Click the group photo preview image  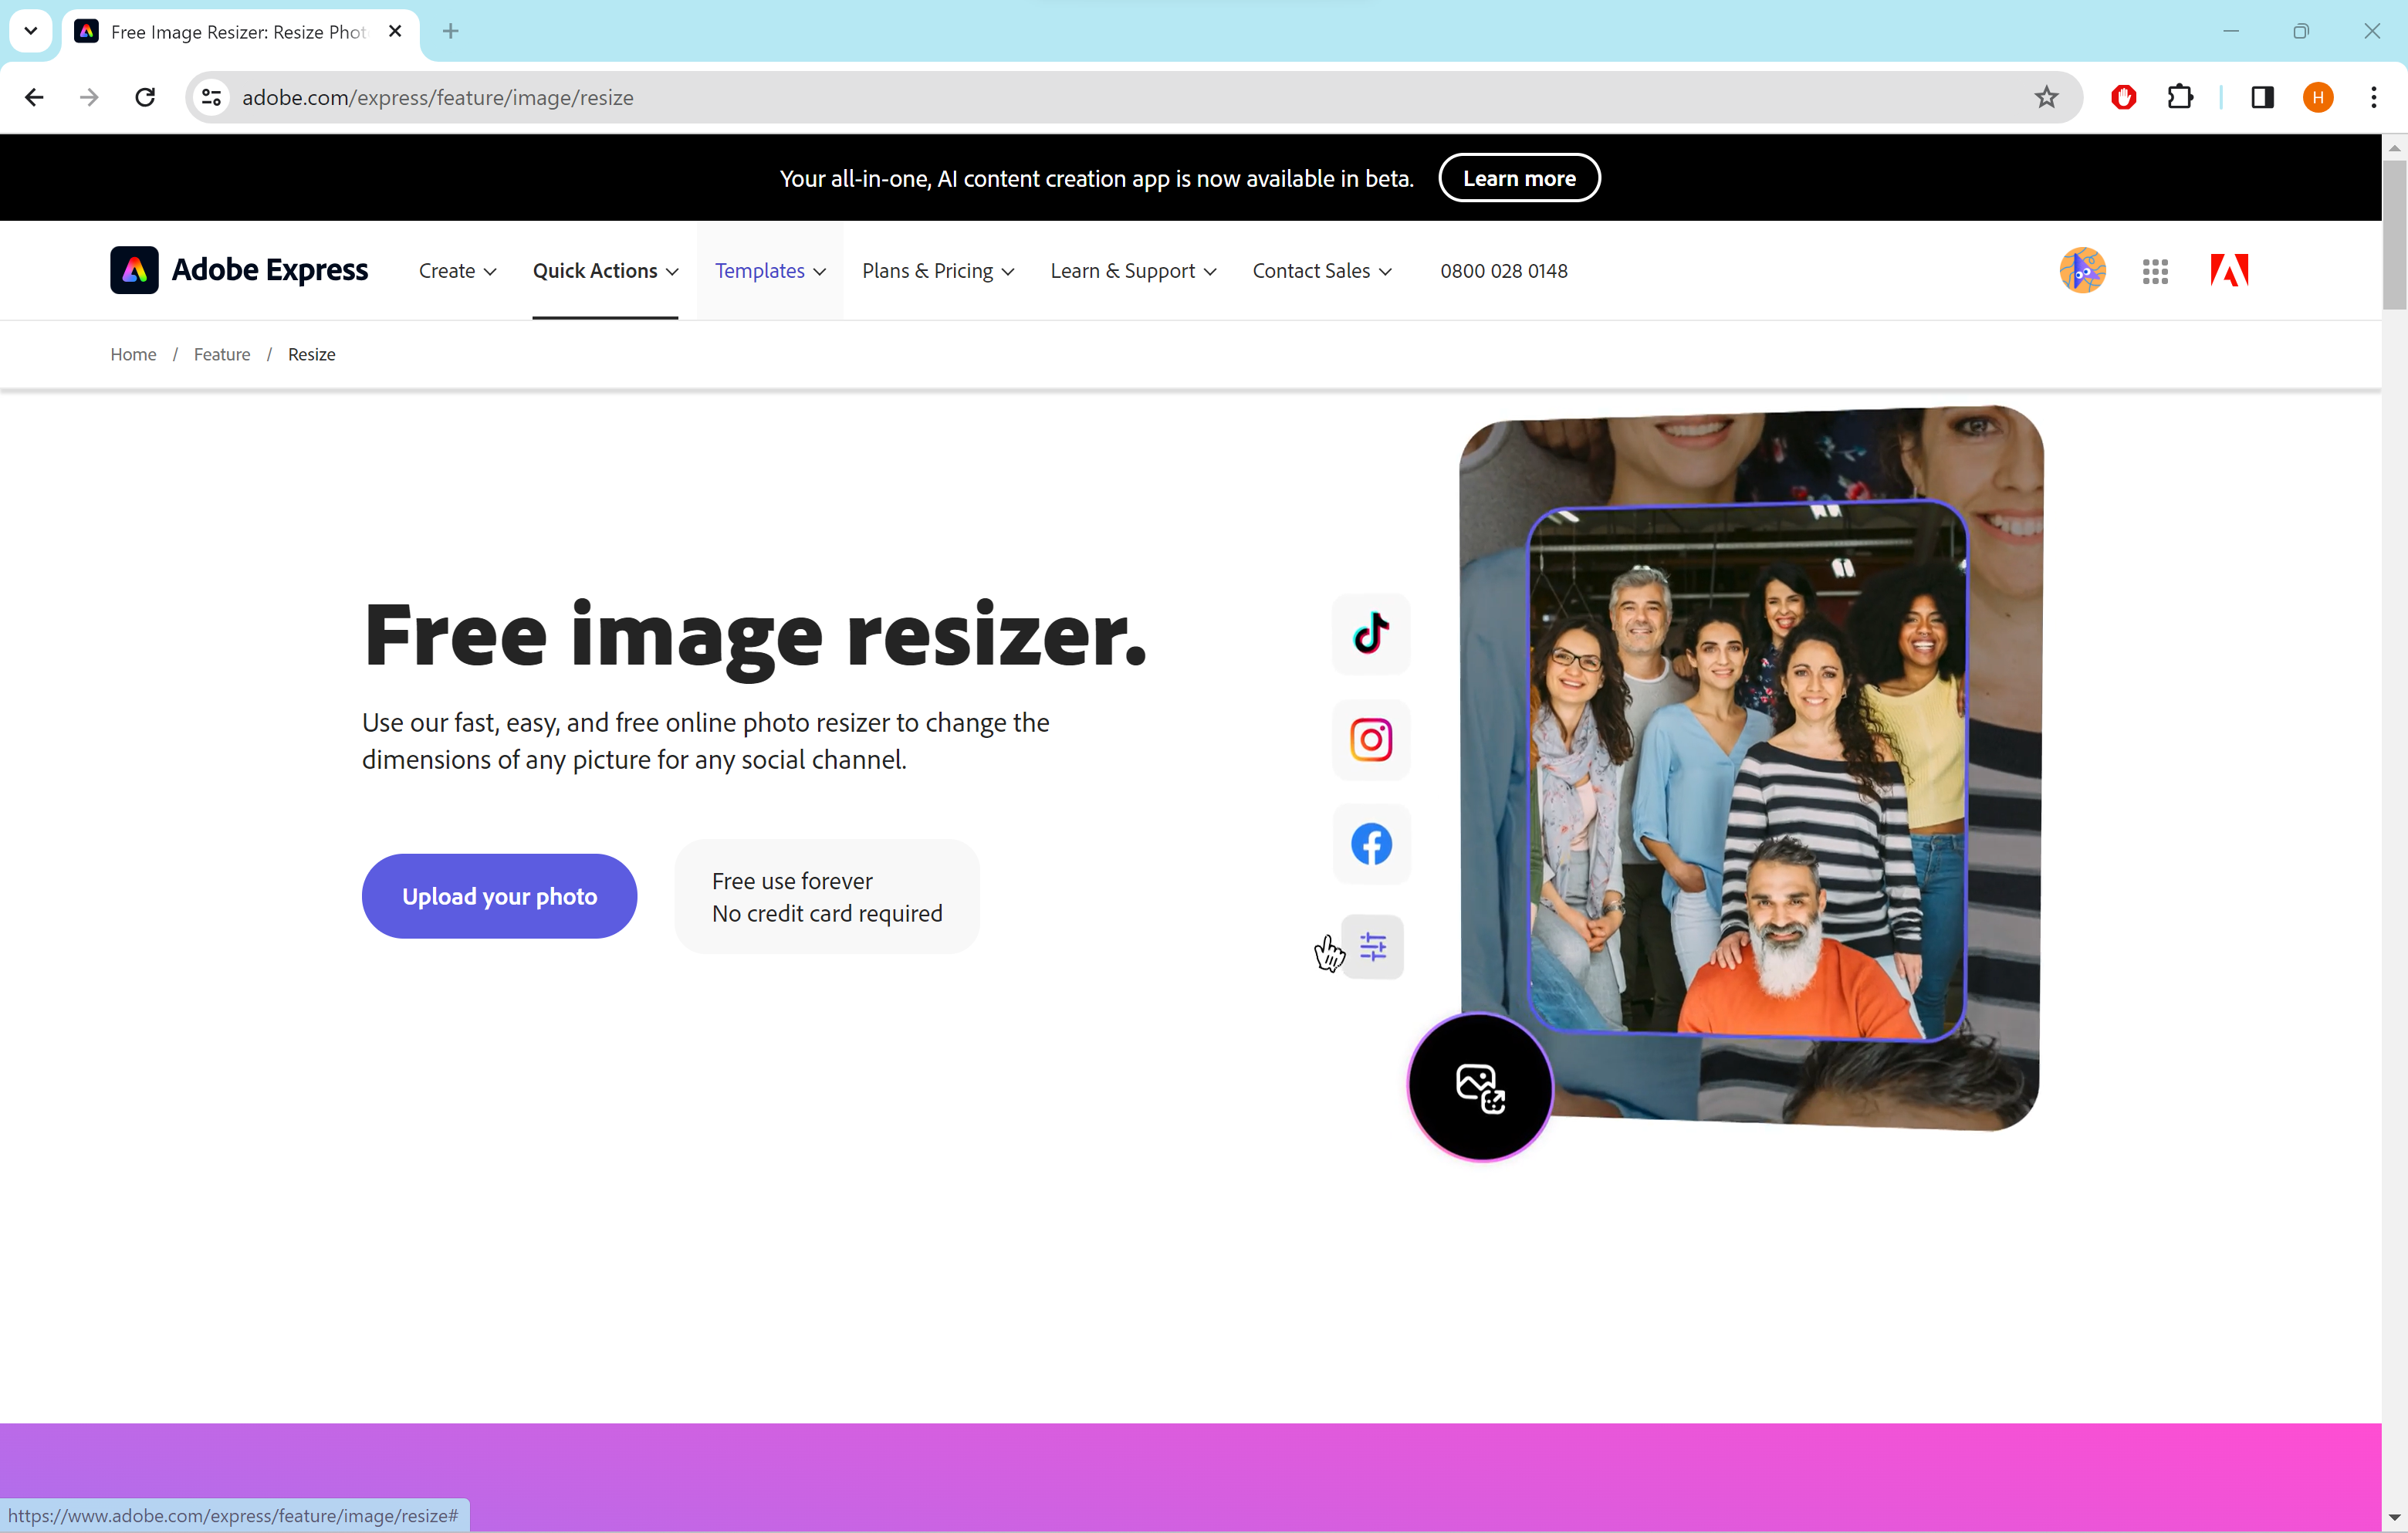(x=1747, y=770)
